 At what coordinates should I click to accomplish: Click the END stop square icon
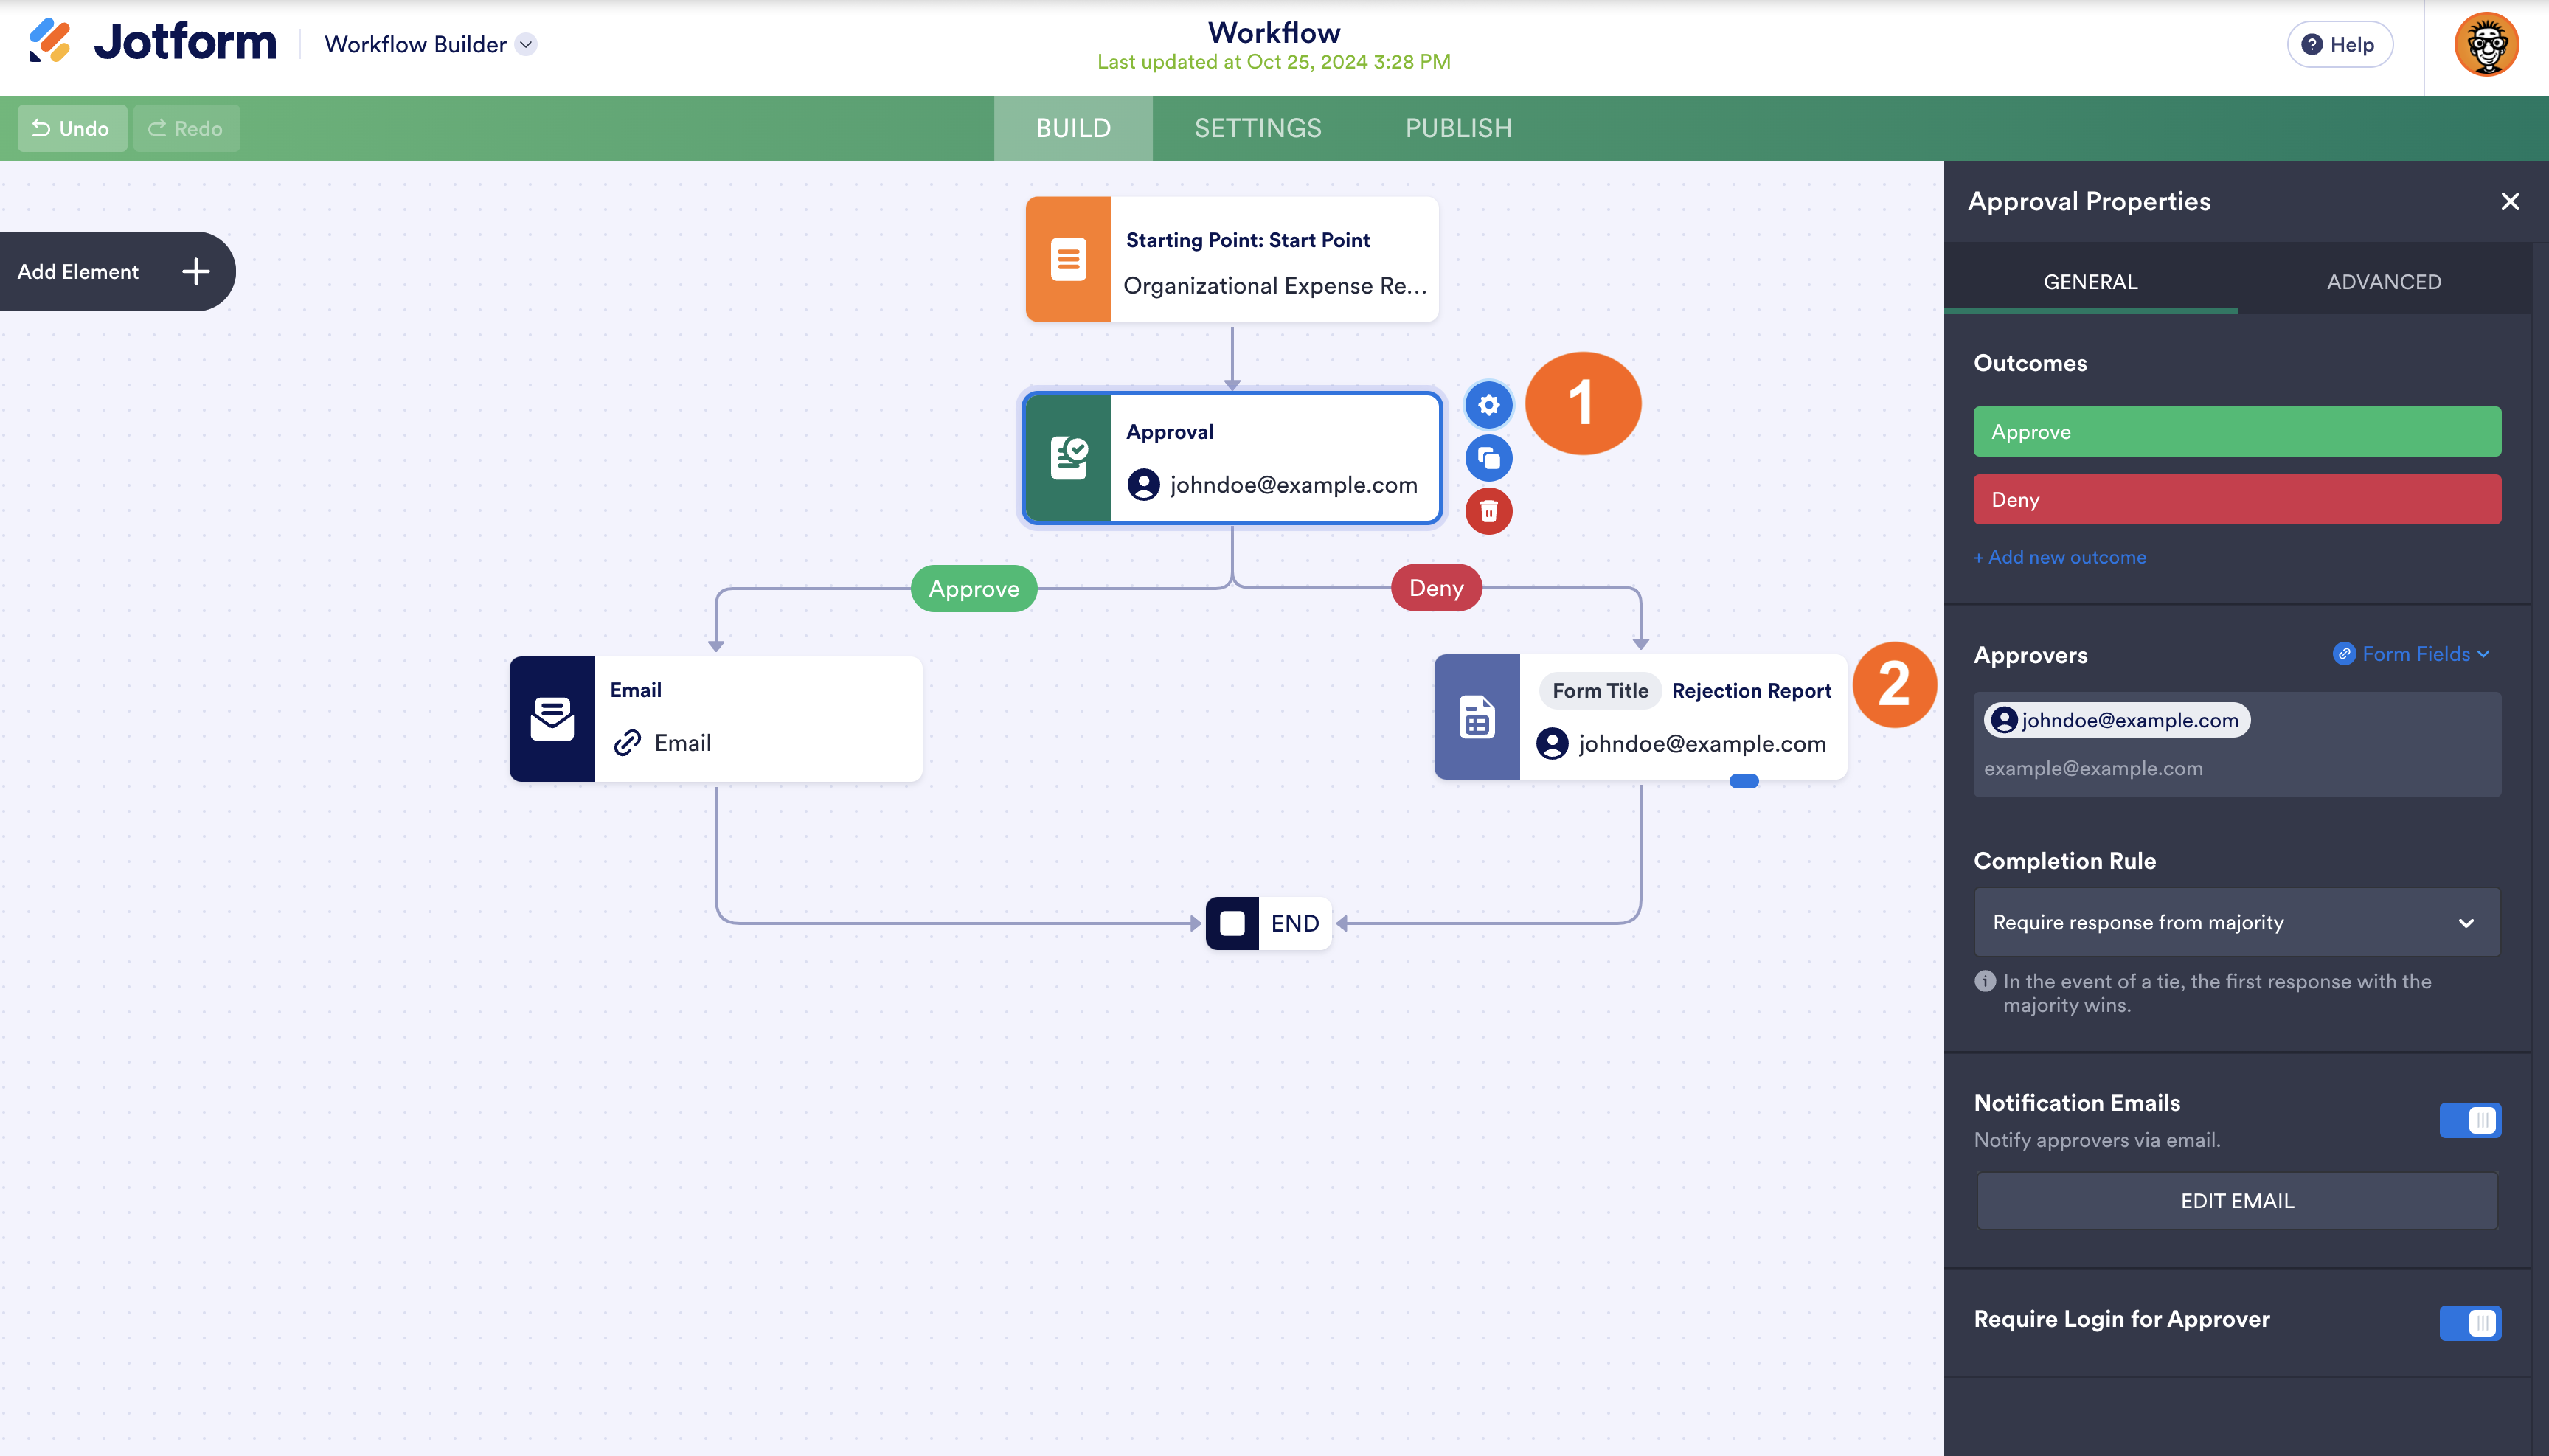[x=1232, y=923]
